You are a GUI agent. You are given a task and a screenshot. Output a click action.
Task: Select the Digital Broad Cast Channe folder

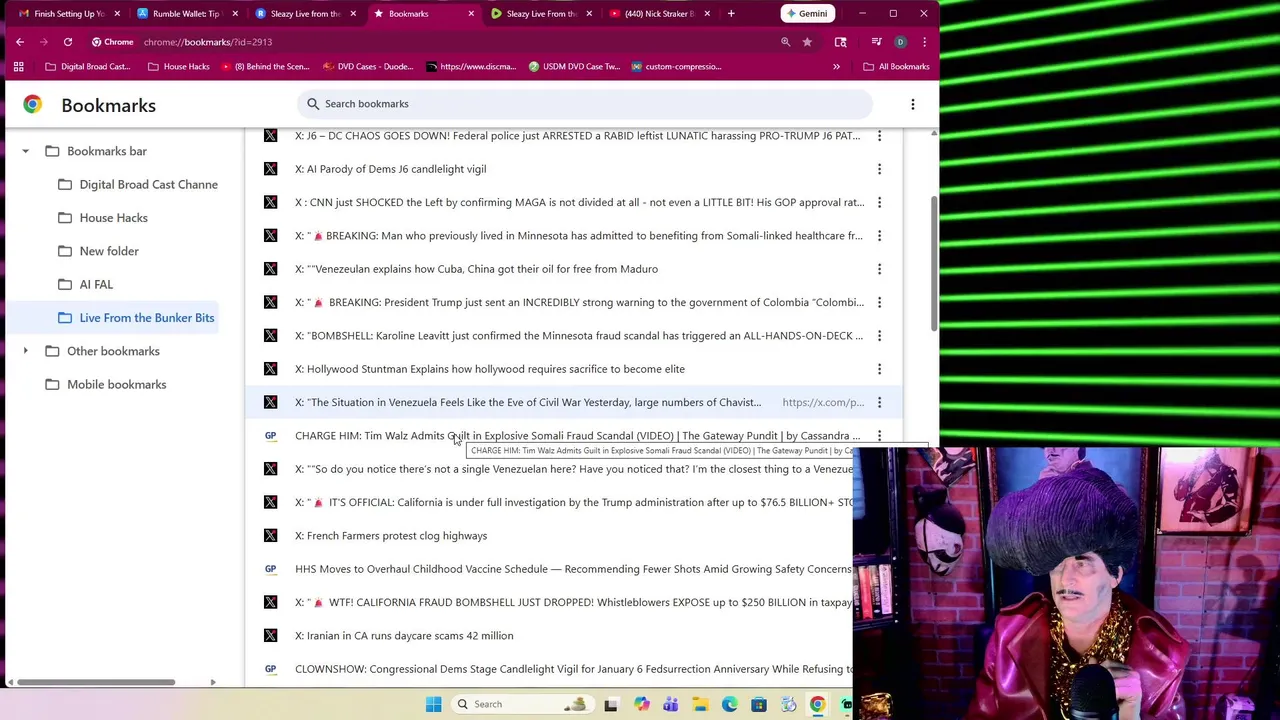click(138, 184)
